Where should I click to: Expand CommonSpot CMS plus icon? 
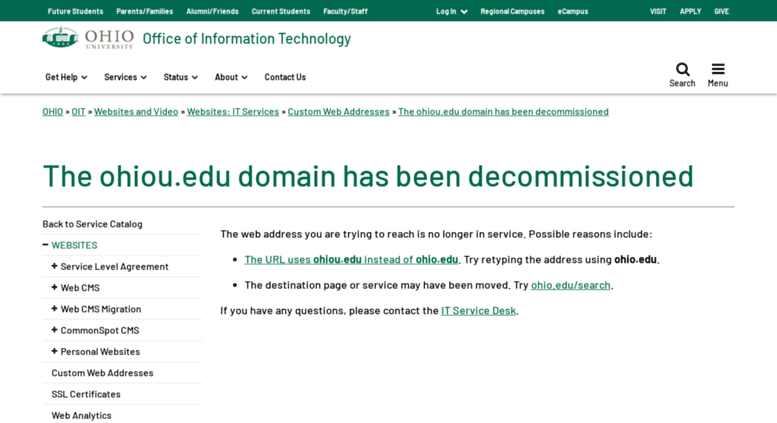click(x=55, y=330)
